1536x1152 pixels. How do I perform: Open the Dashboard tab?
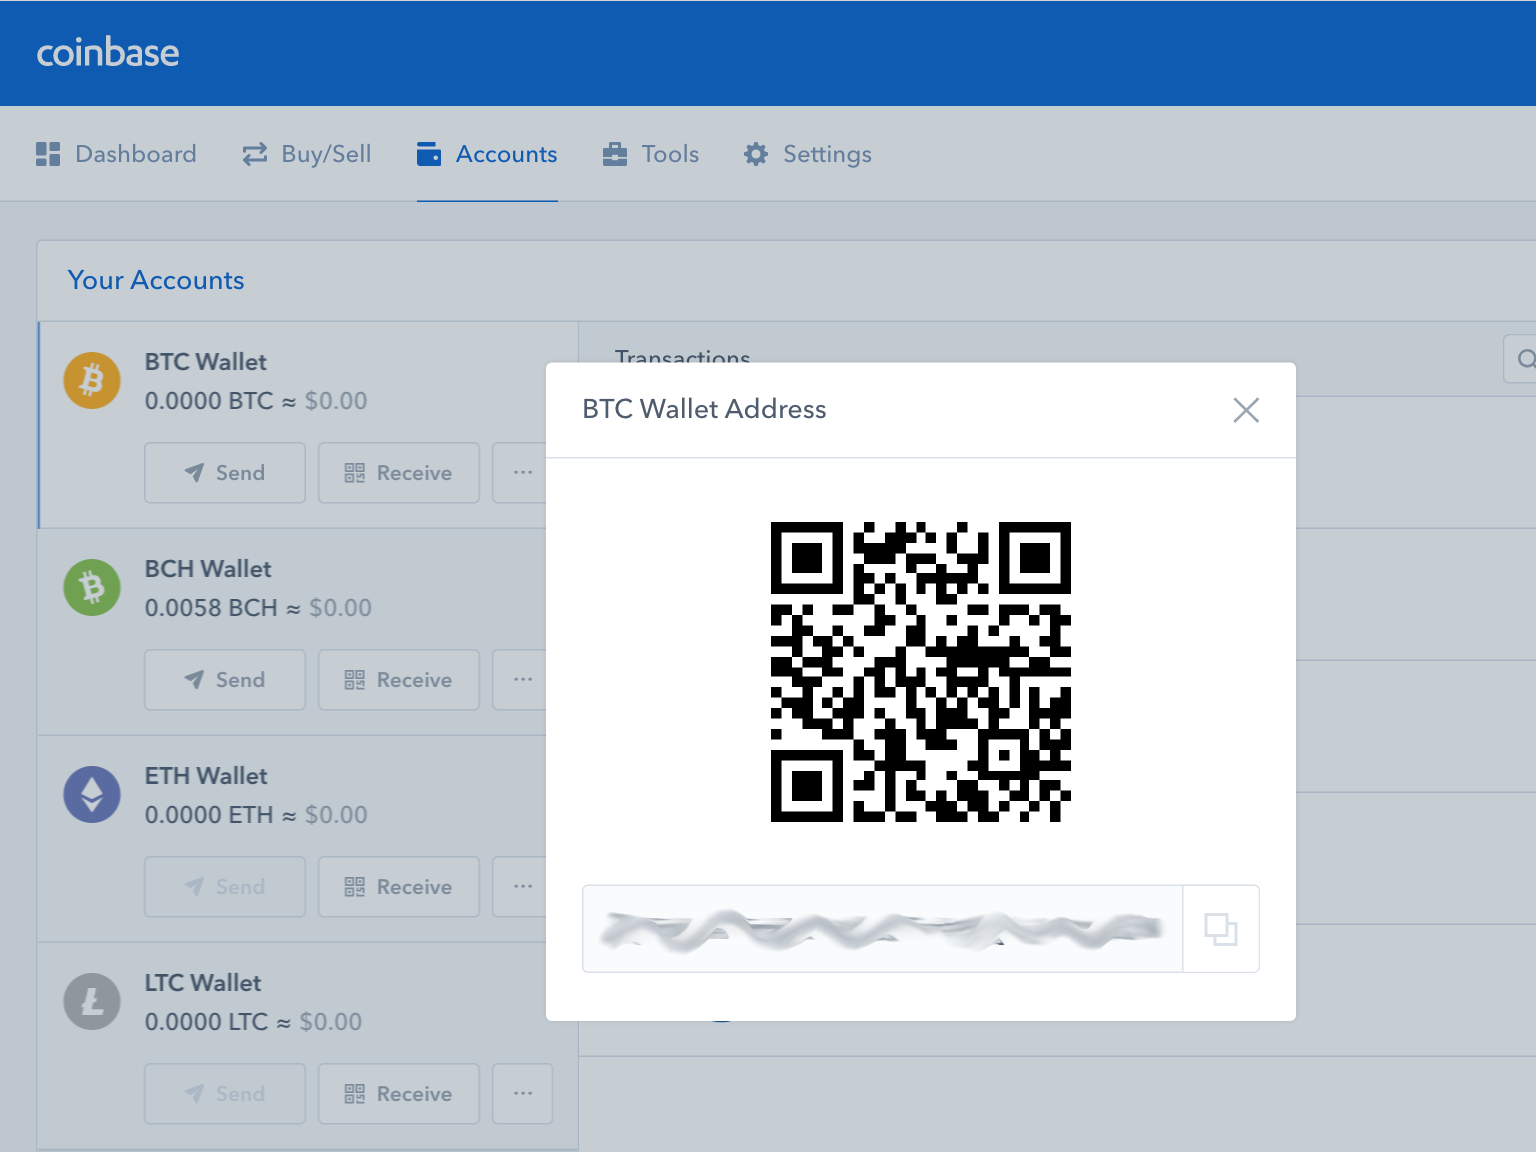pyautogui.click(x=116, y=154)
